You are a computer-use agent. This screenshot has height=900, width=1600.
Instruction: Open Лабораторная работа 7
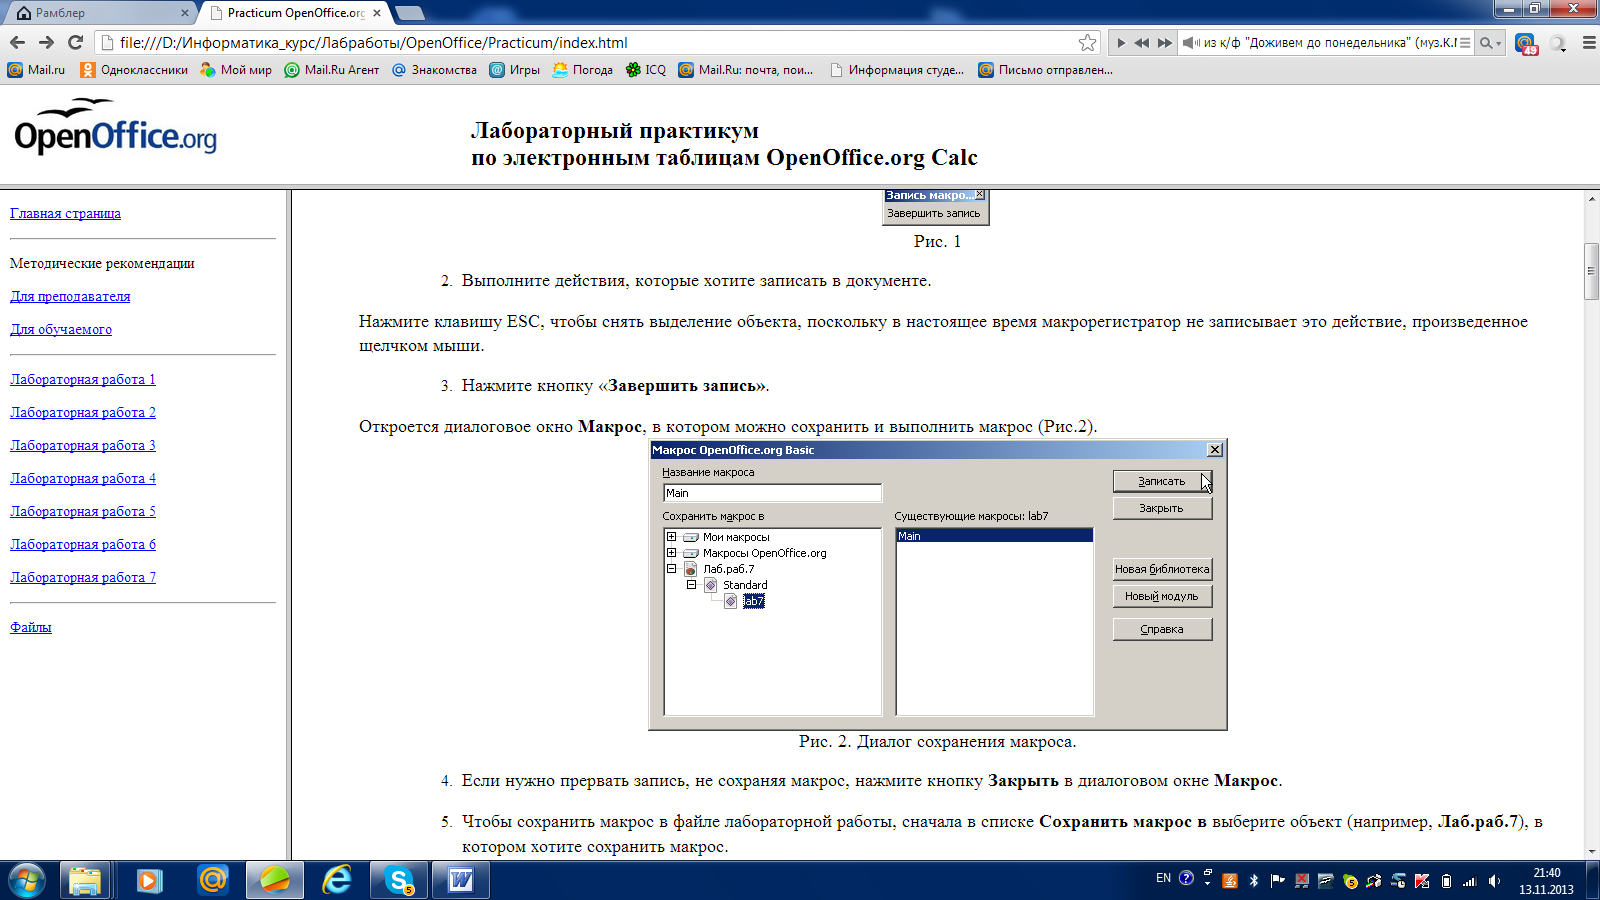pos(83,577)
